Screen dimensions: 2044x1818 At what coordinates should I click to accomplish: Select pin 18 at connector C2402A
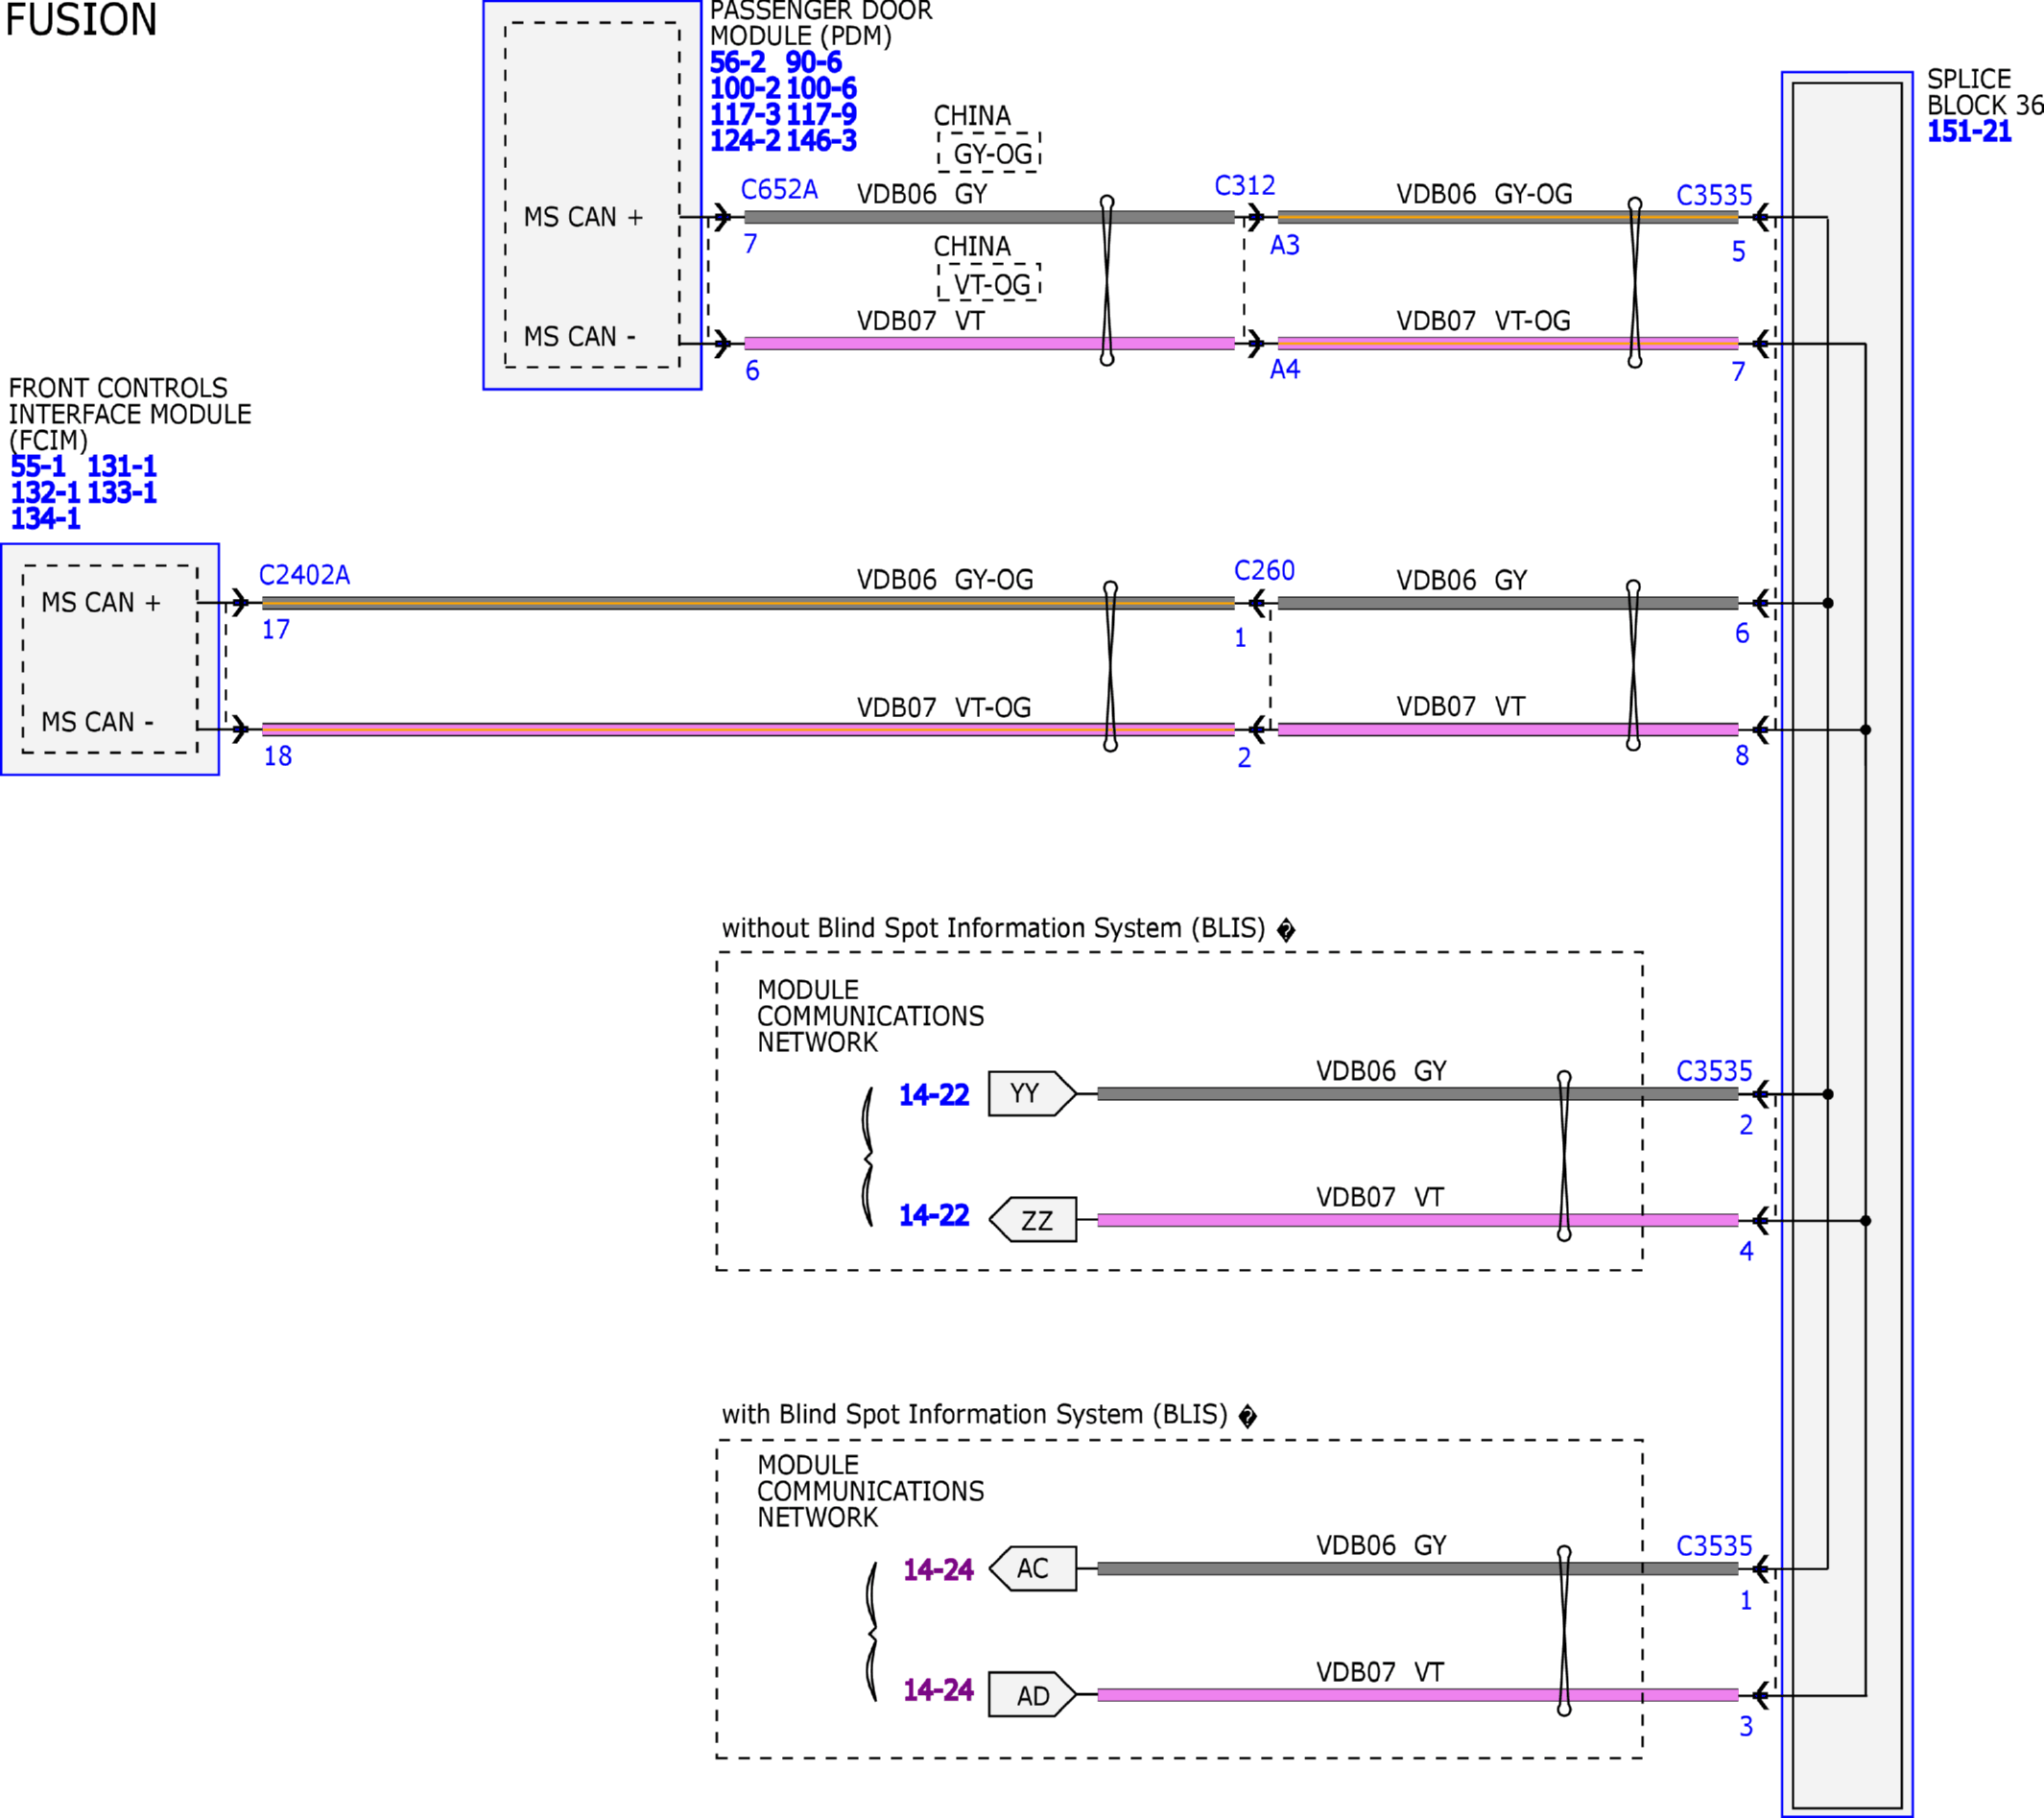(278, 757)
